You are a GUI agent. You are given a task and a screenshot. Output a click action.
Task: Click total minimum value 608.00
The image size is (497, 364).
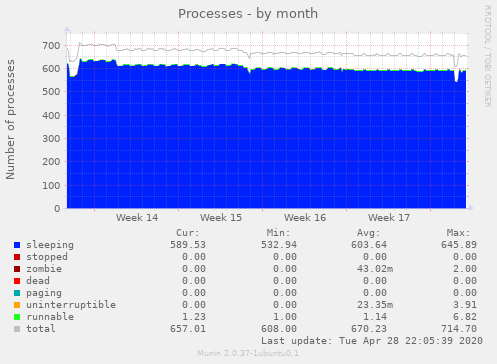(279, 329)
